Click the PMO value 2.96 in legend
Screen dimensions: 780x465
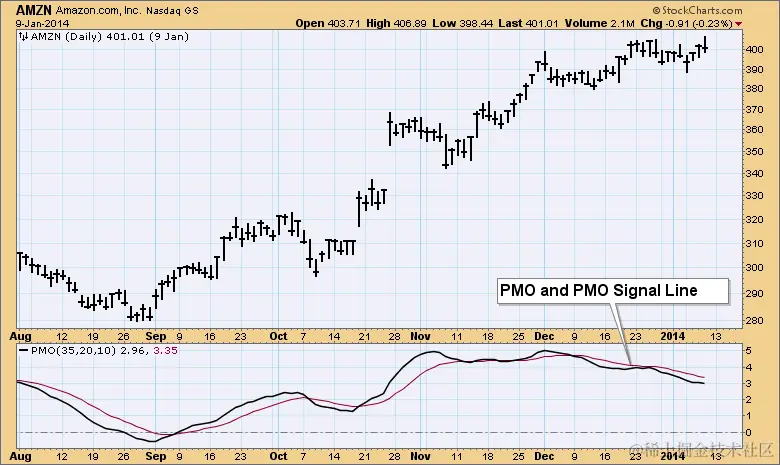click(133, 351)
